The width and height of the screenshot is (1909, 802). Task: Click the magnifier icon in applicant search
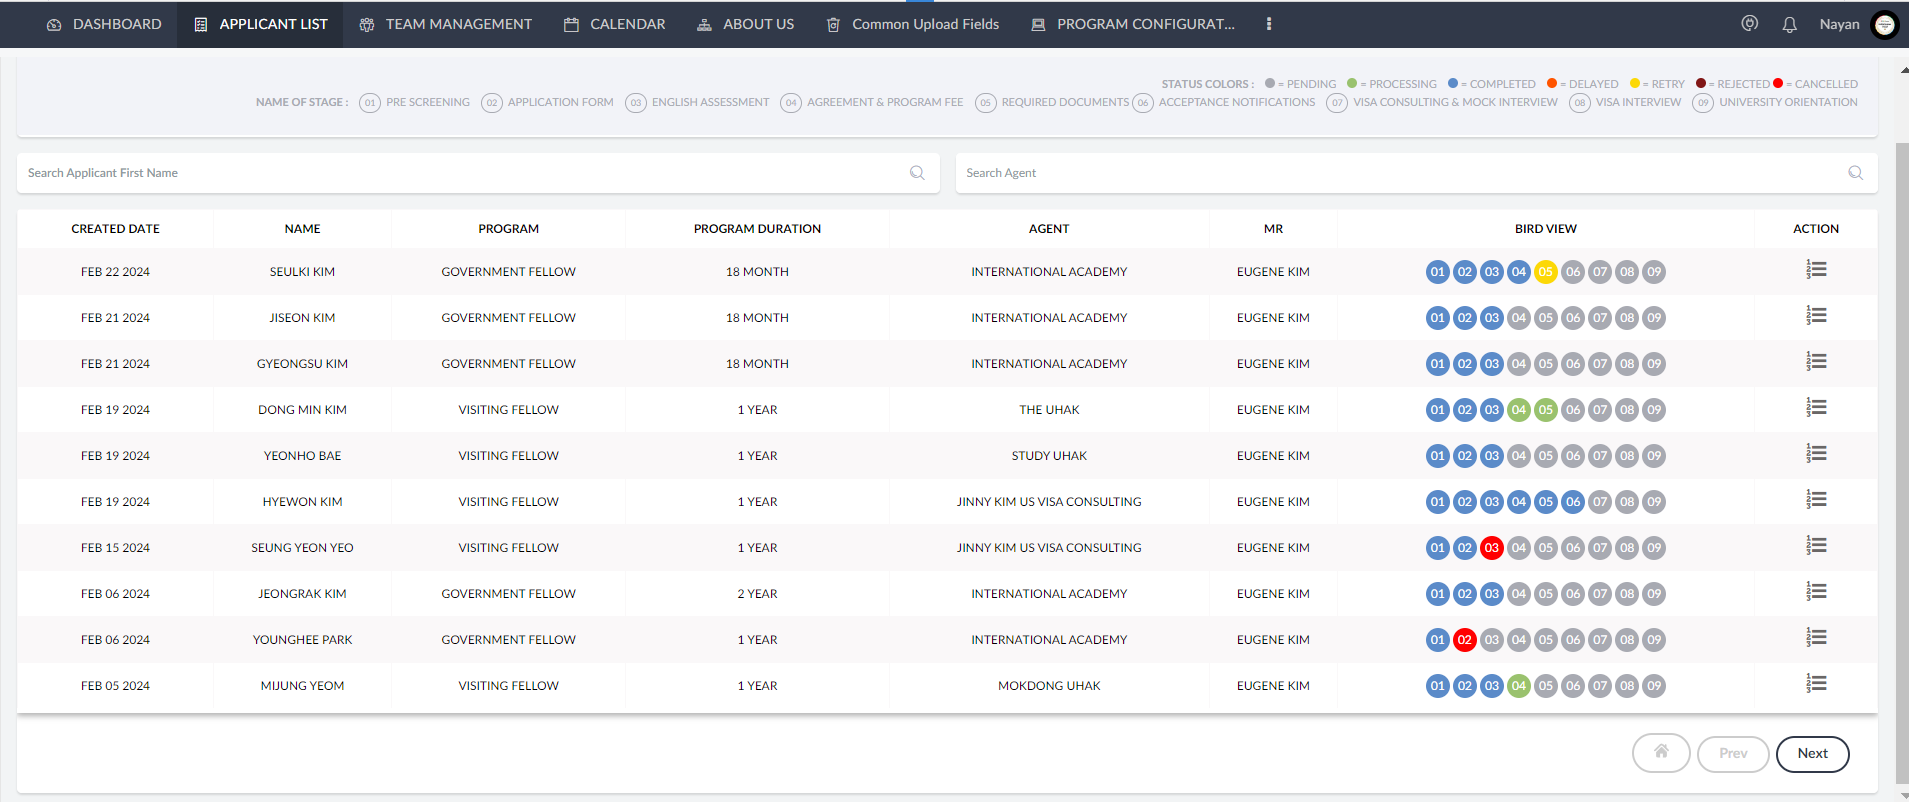[x=917, y=173]
